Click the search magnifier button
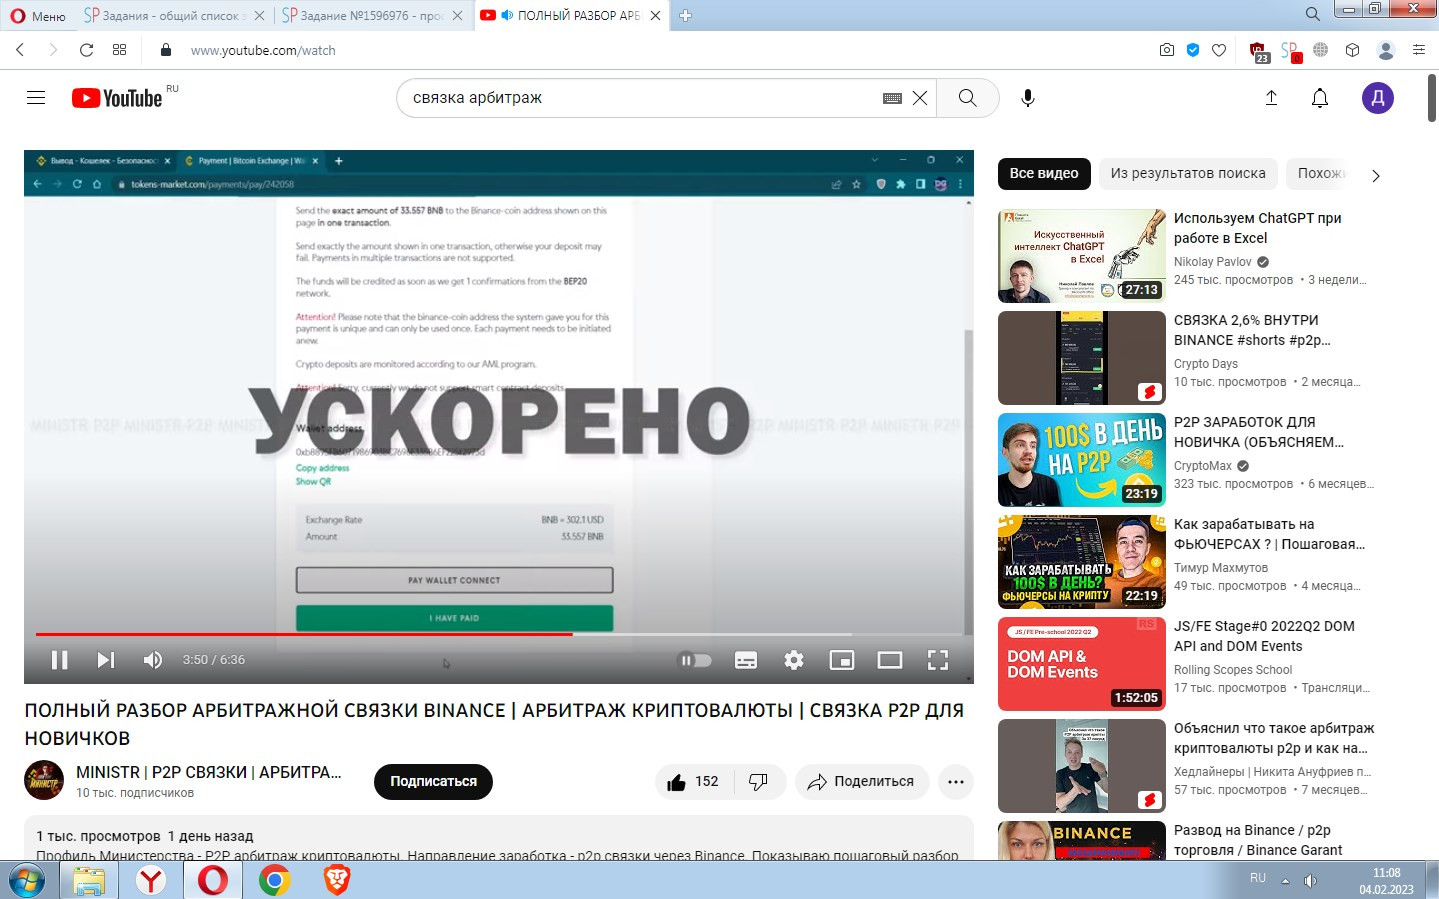The width and height of the screenshot is (1439, 899). click(967, 98)
